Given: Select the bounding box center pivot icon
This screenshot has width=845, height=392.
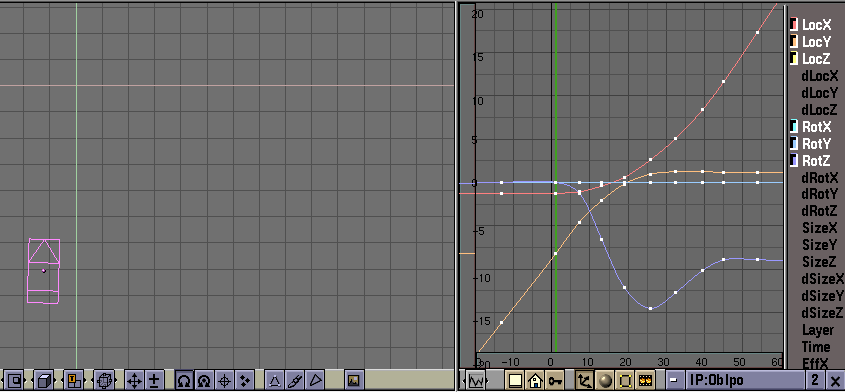Looking at the screenshot, I should coord(184,381).
